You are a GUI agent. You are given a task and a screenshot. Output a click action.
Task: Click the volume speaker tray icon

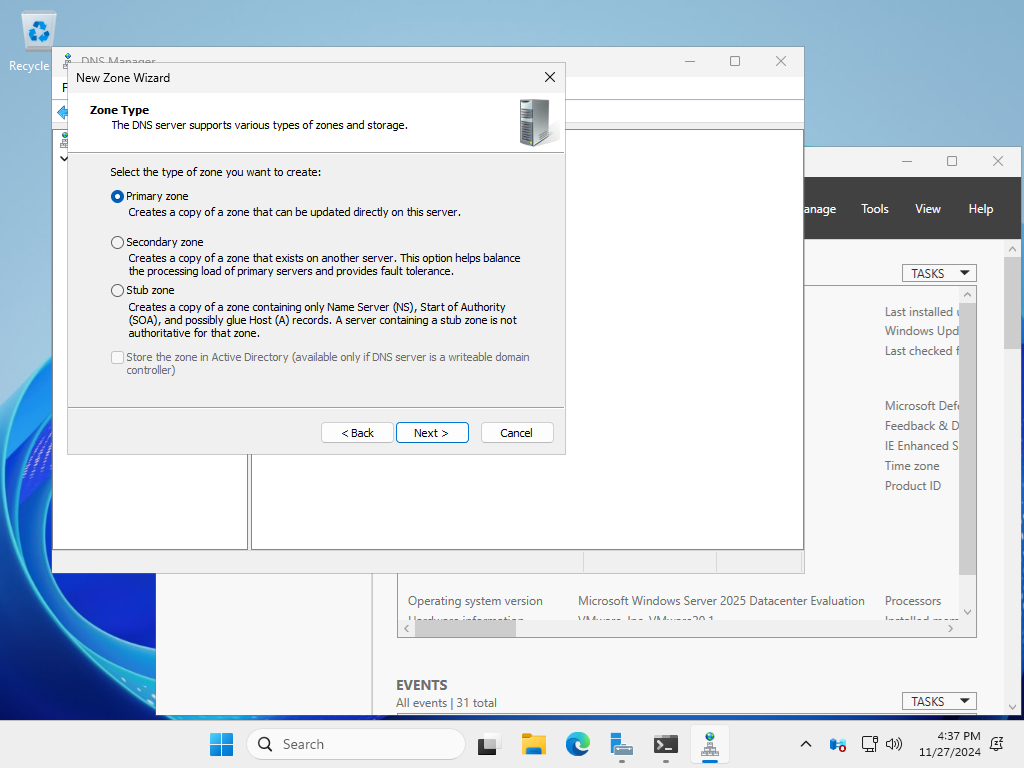pos(893,744)
